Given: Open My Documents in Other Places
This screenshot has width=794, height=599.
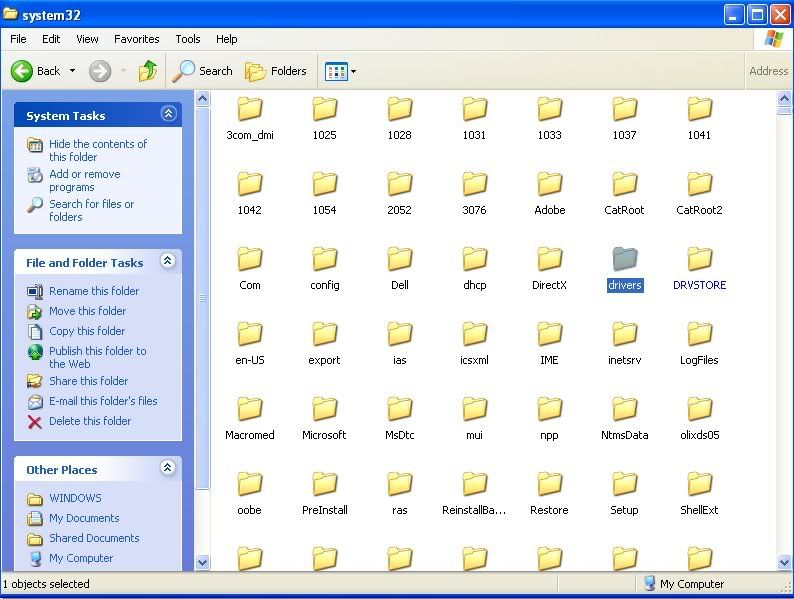Looking at the screenshot, I should coord(84,518).
